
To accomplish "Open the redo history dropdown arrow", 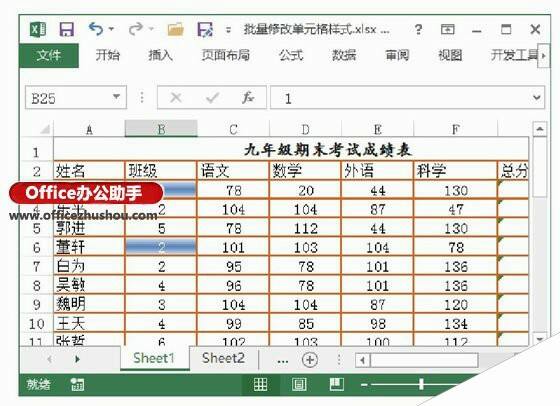I will 151,29.
